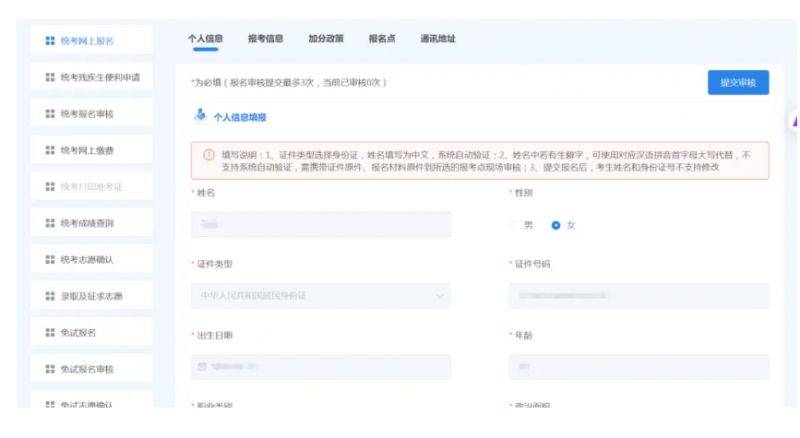800x438 pixels.
Task: Select the 女 gender radio button
Action: [556, 225]
